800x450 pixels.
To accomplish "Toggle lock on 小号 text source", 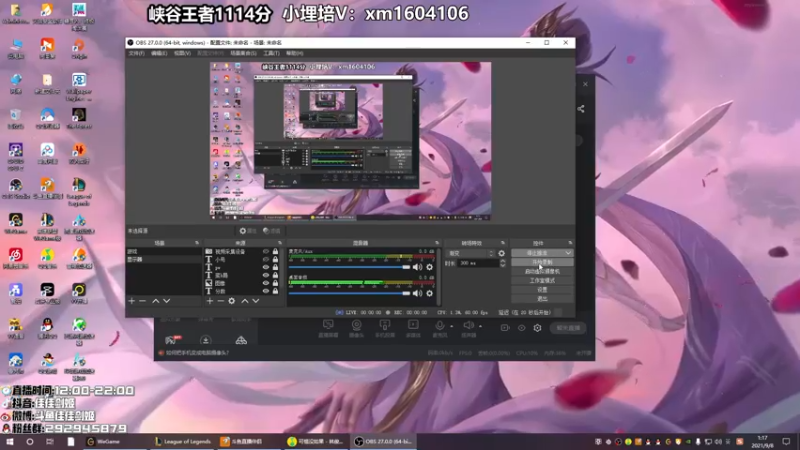I will (276, 259).
